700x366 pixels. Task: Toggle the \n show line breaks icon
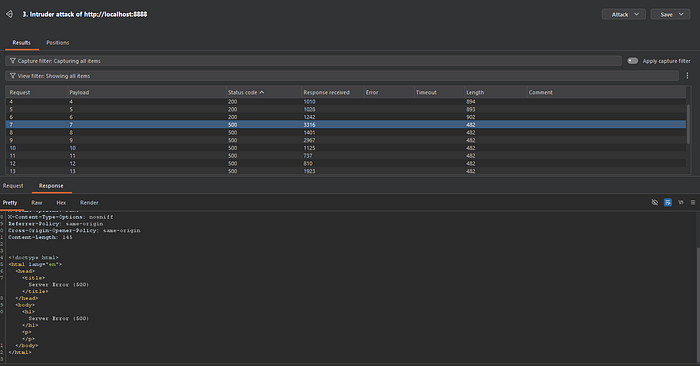[x=681, y=203]
